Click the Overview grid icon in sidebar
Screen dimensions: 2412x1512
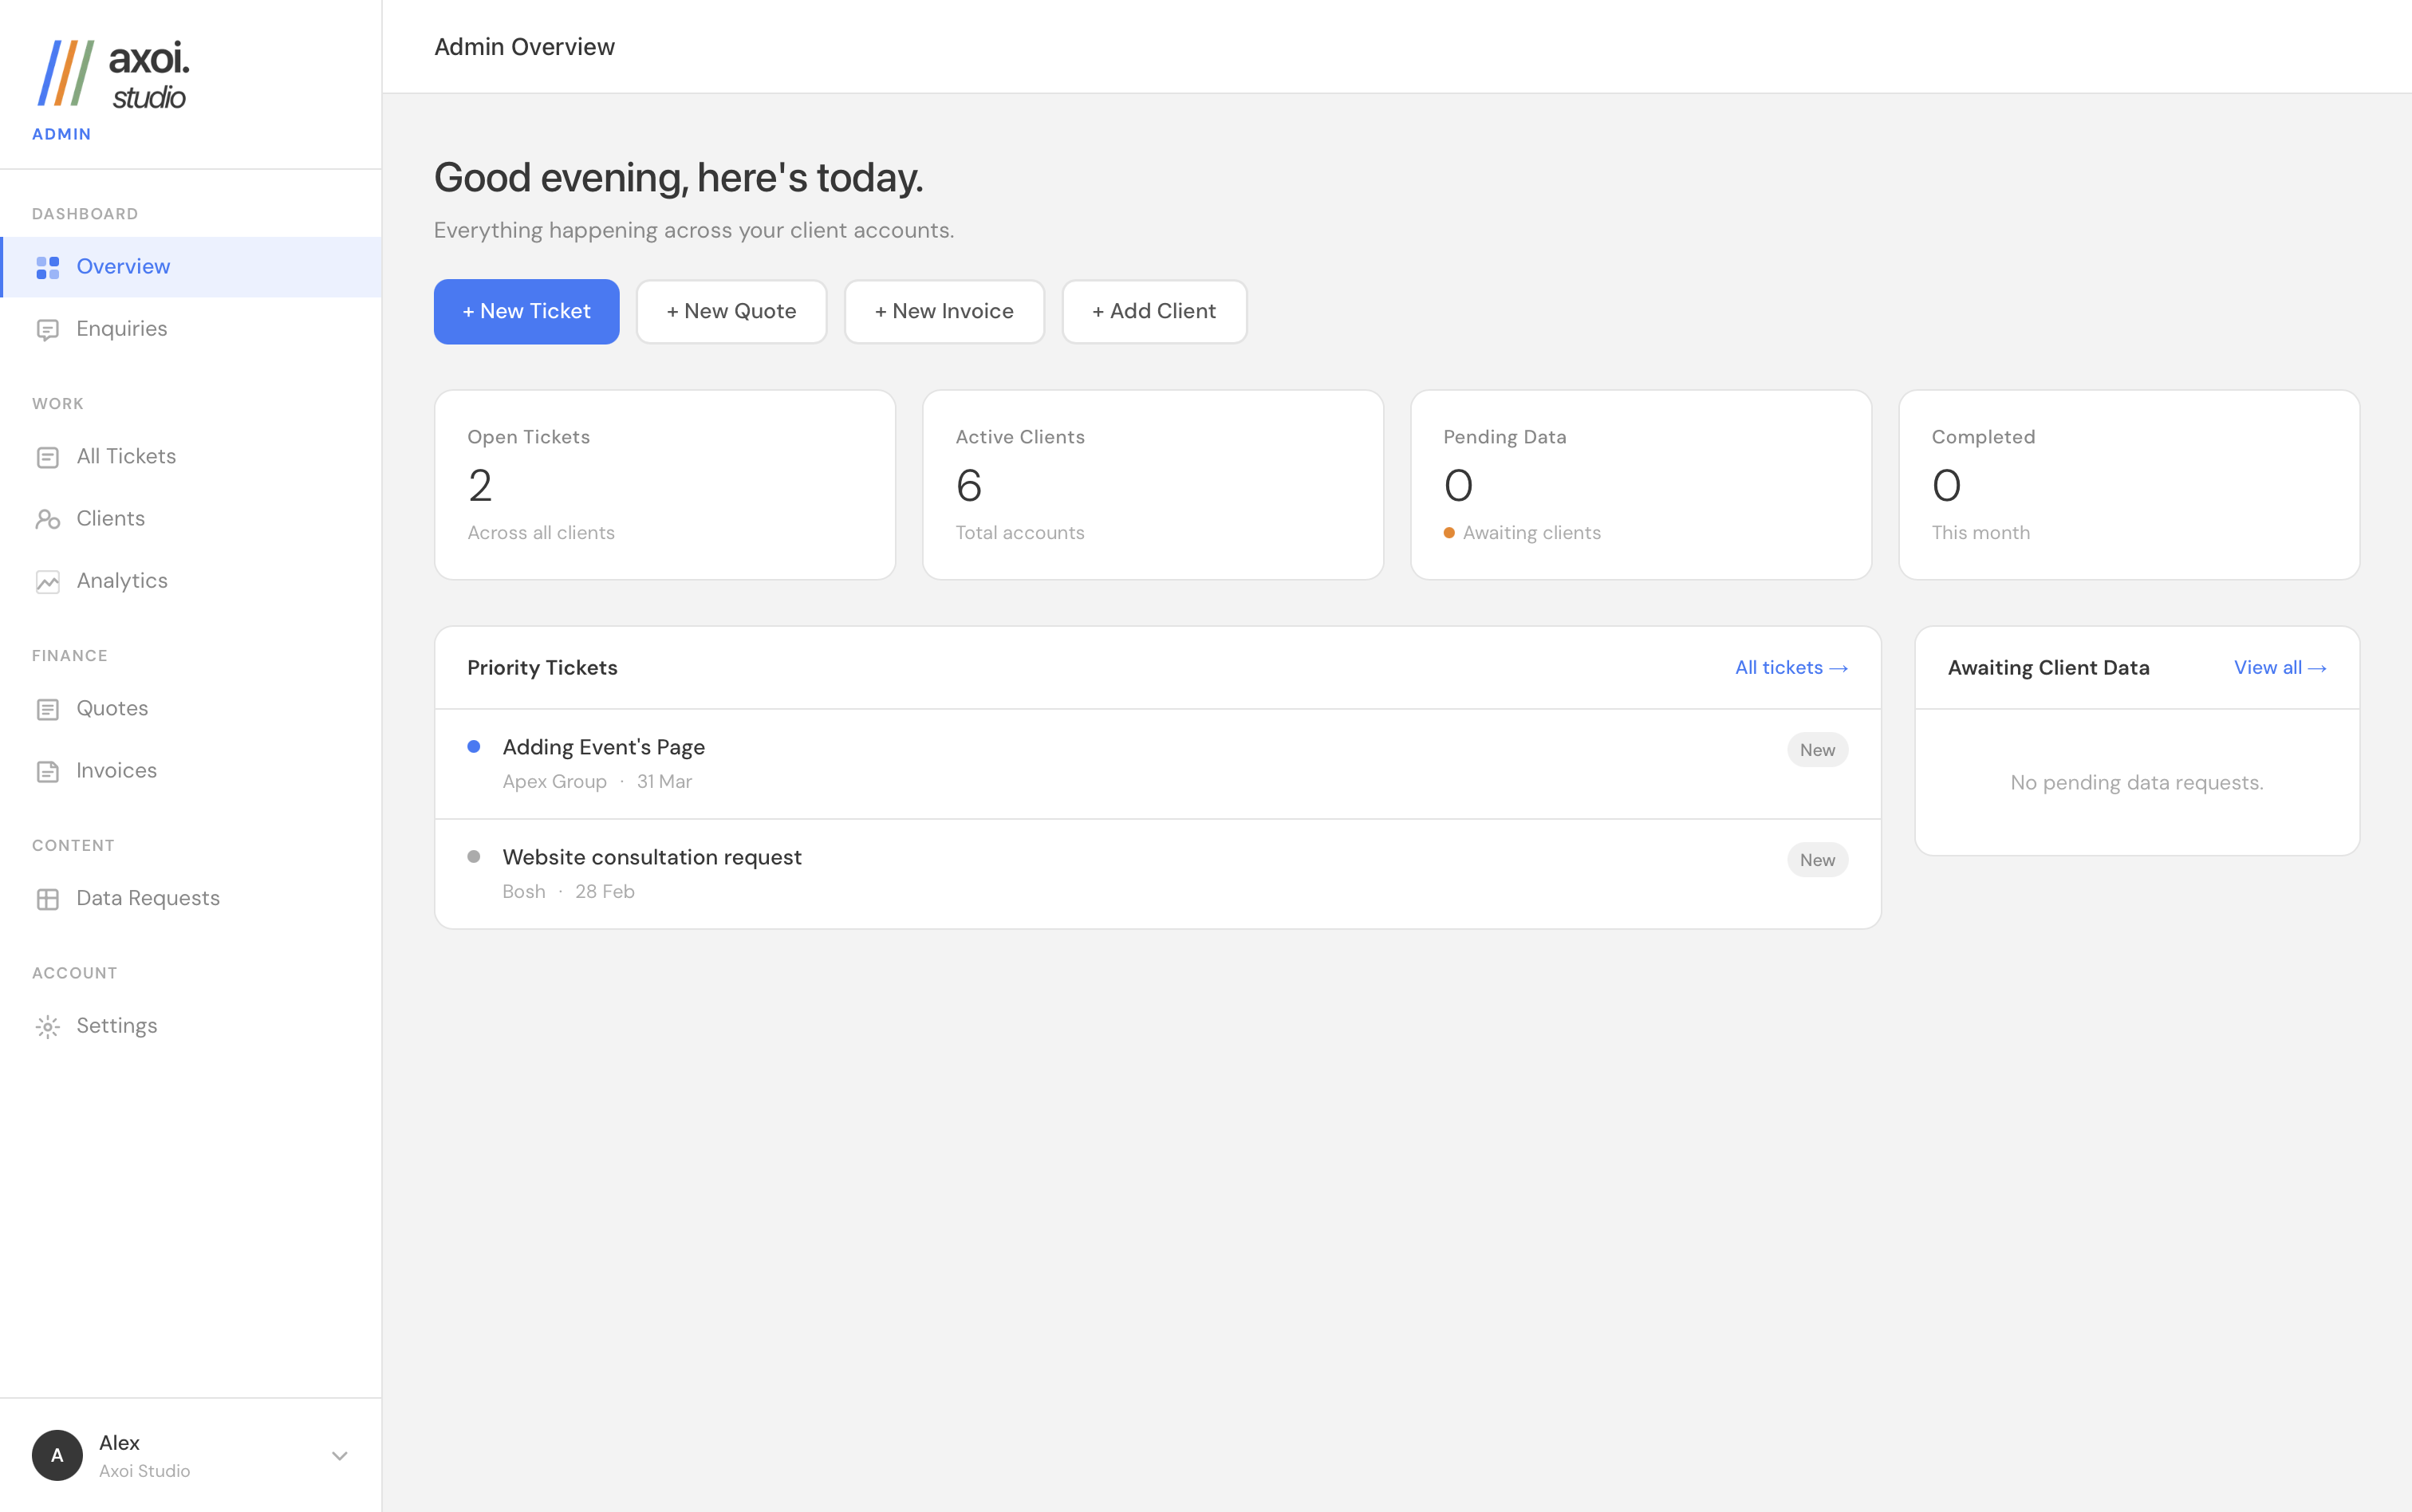point(47,267)
